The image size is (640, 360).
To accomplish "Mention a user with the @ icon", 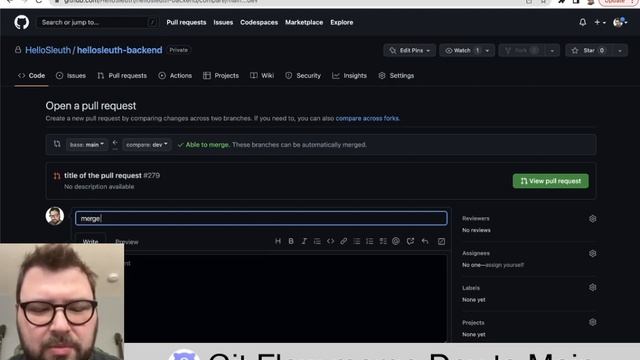I will 396,241.
